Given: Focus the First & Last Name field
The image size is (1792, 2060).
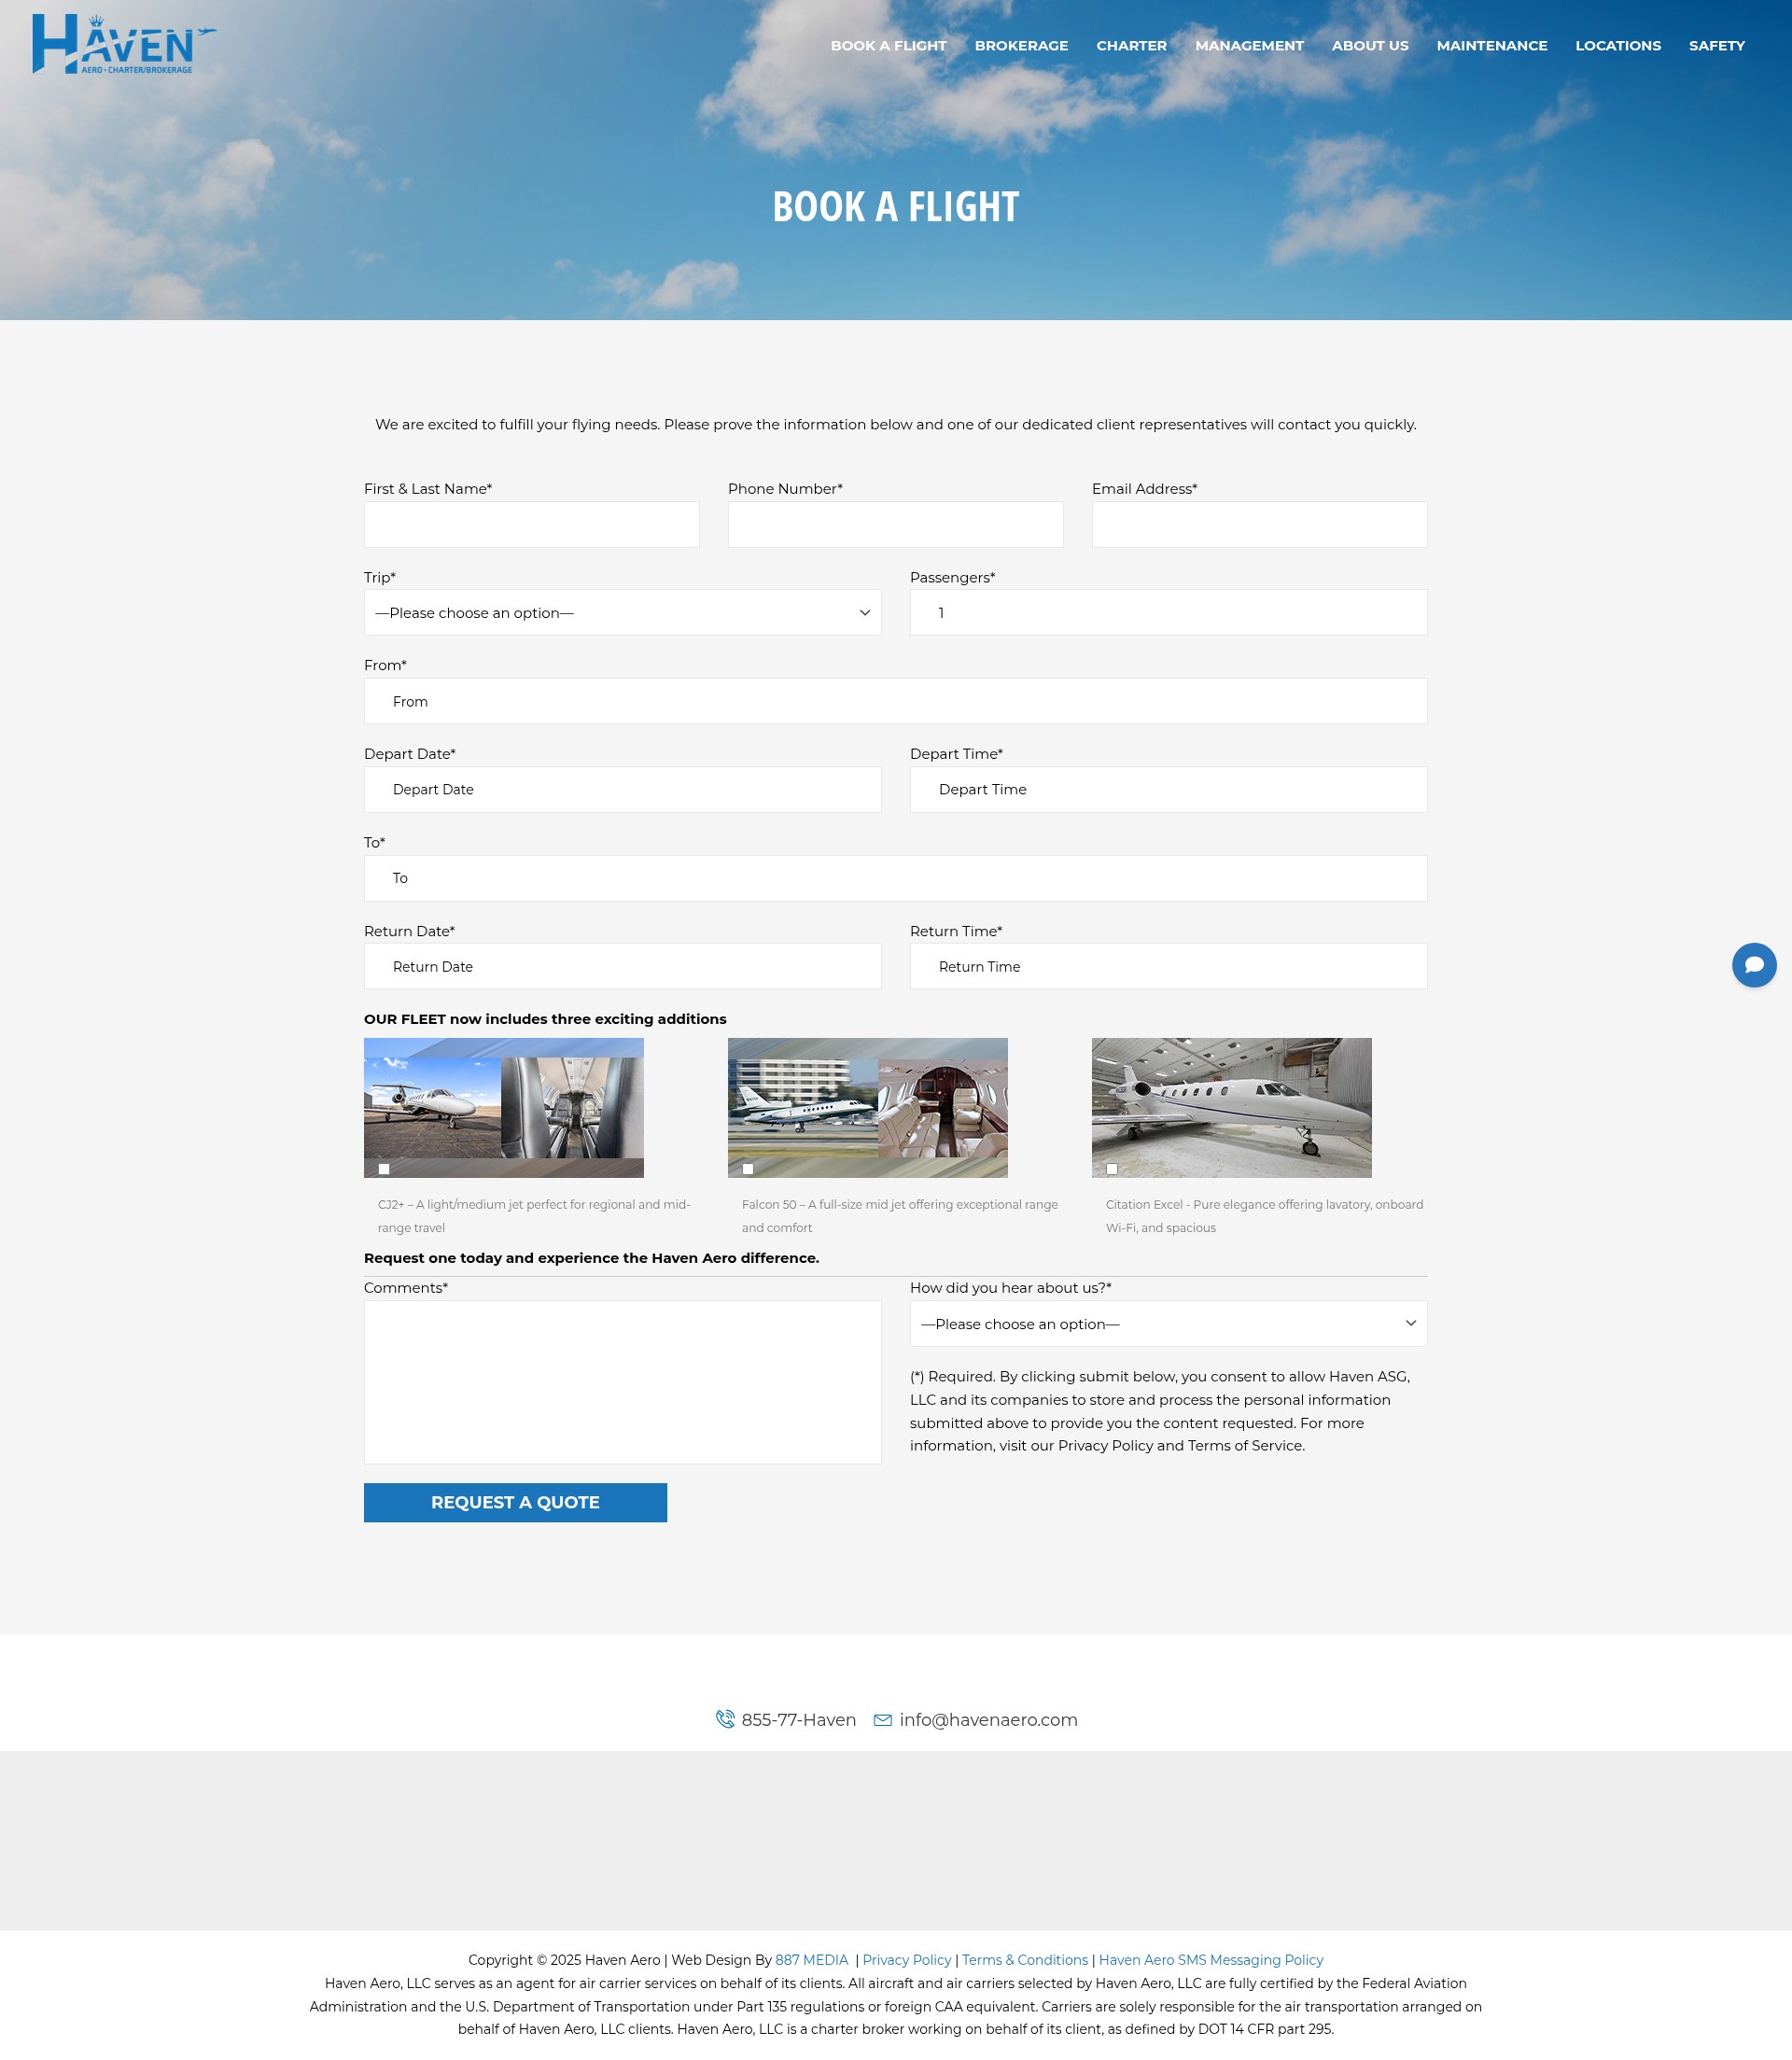Looking at the screenshot, I should pyautogui.click(x=531, y=524).
